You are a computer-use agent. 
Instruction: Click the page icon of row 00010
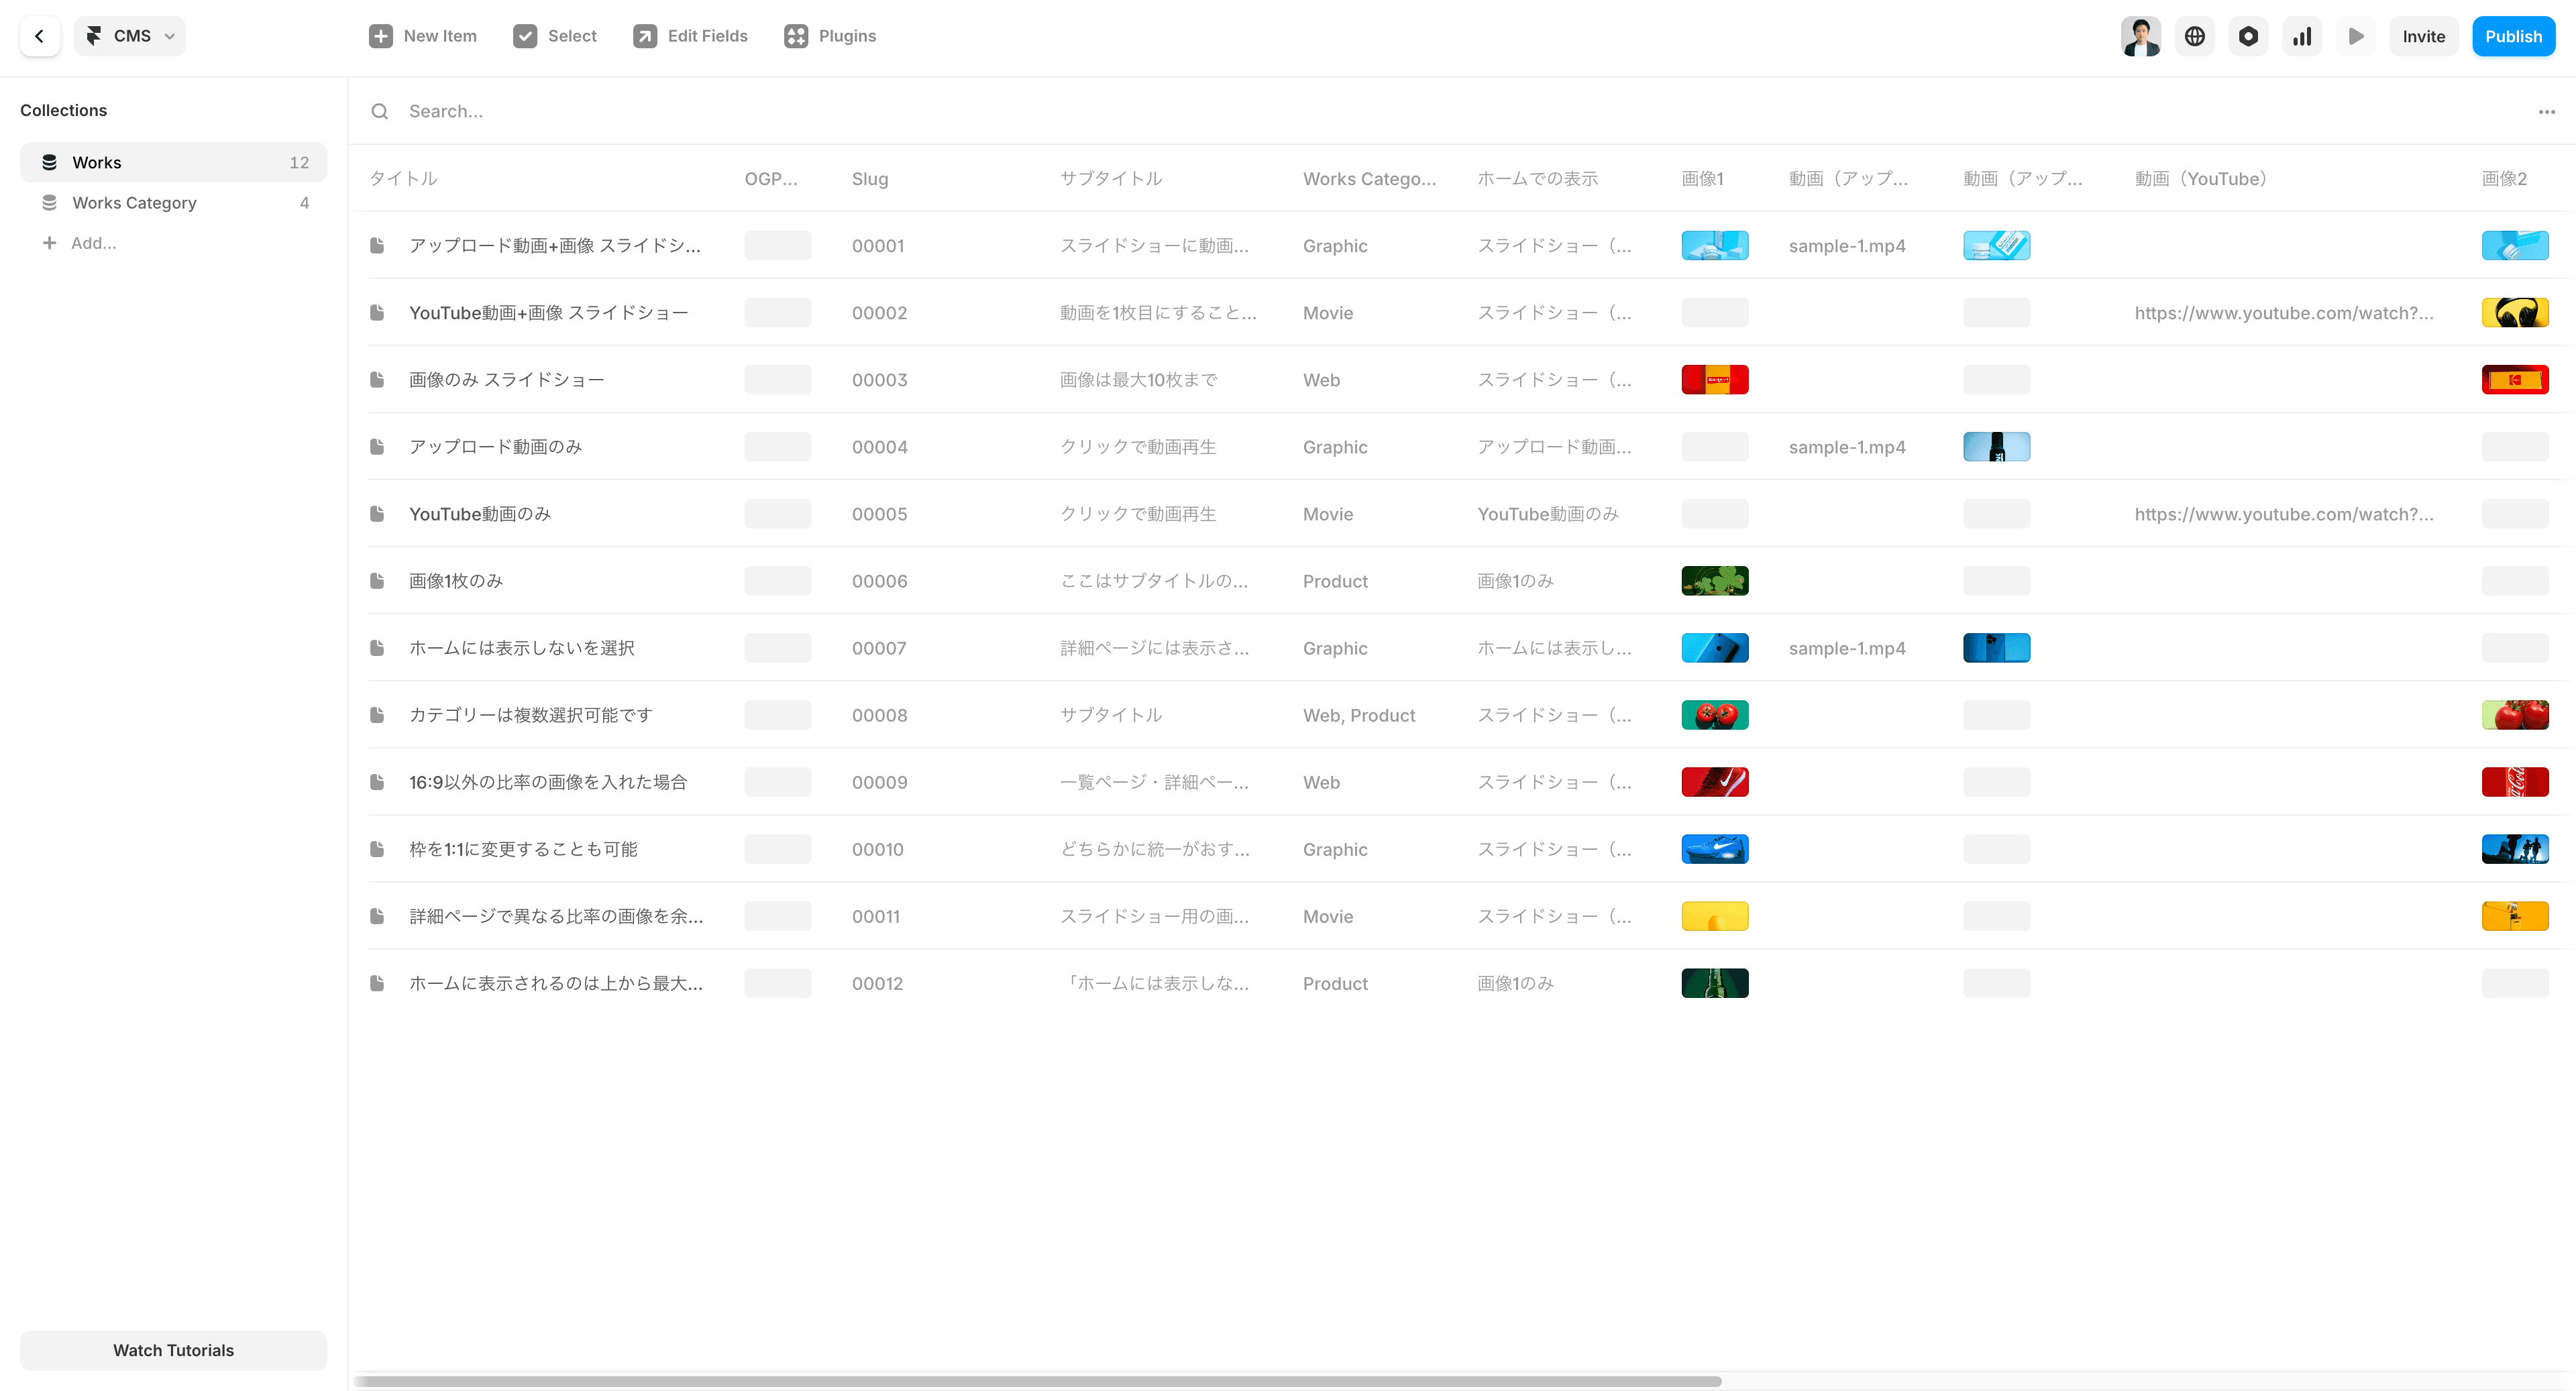377,848
